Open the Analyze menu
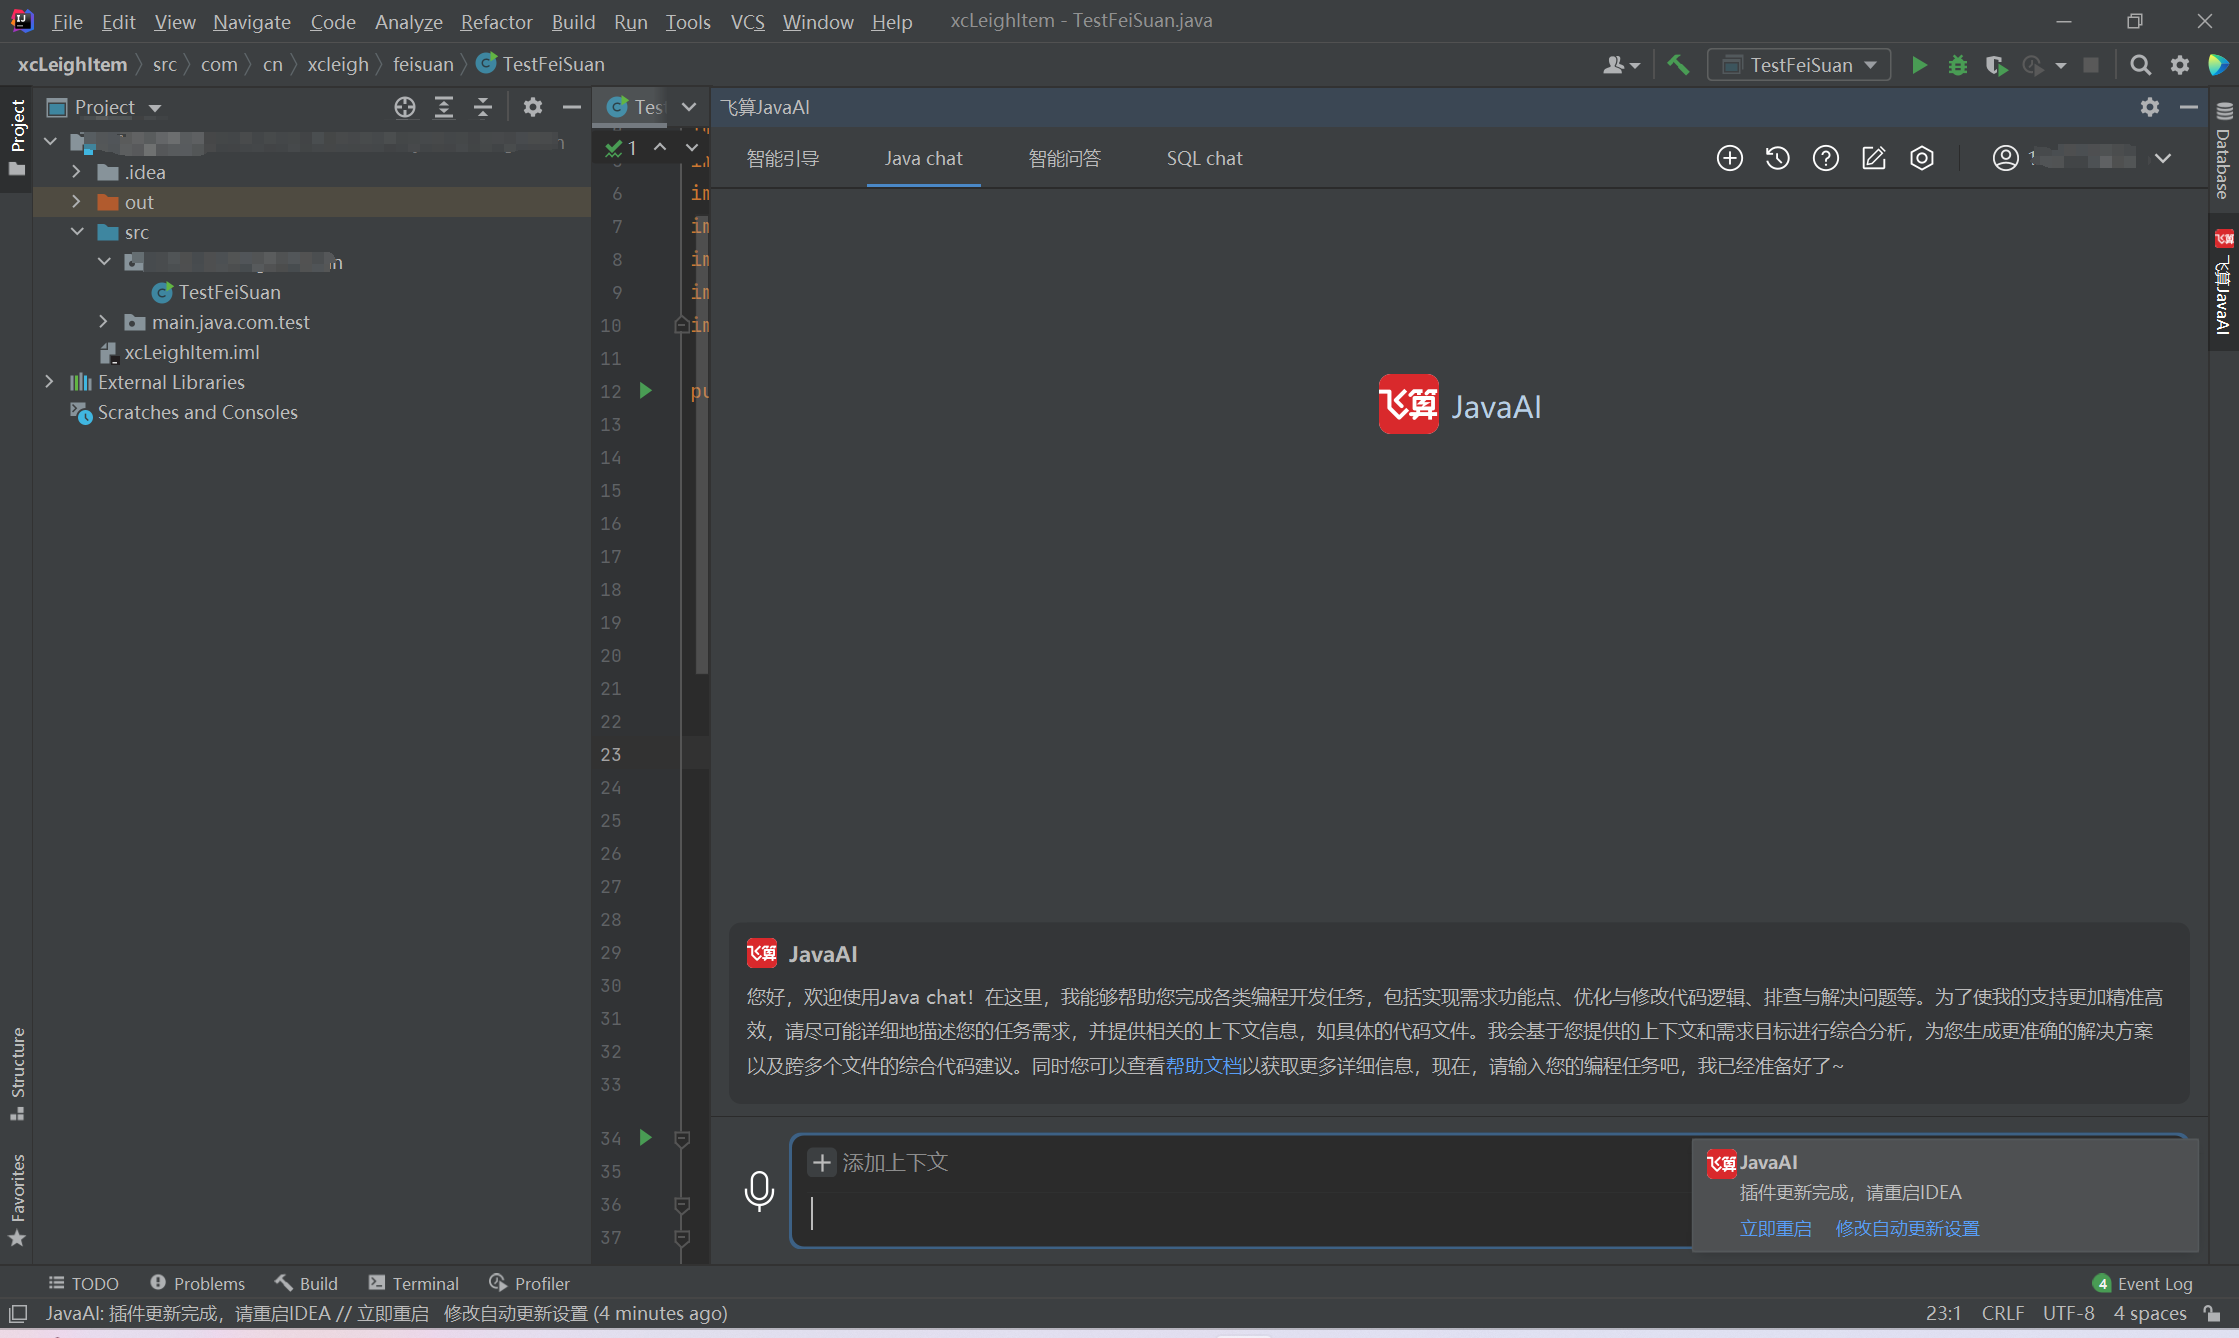 pos(408,21)
